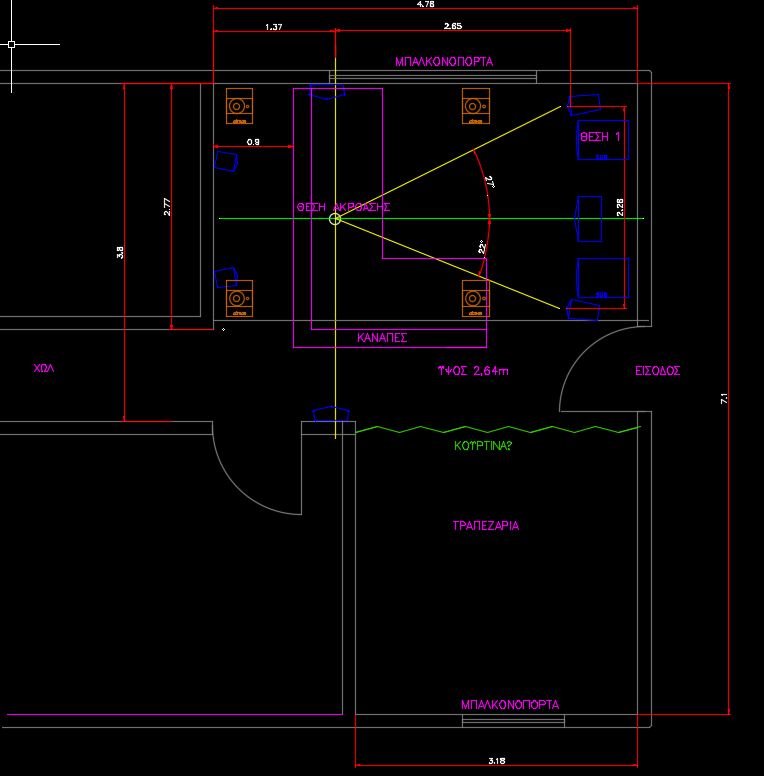Select the green ΚΟΥΡΤΙΝΑ? curtain label
The height and width of the screenshot is (776, 764).
(x=482, y=445)
